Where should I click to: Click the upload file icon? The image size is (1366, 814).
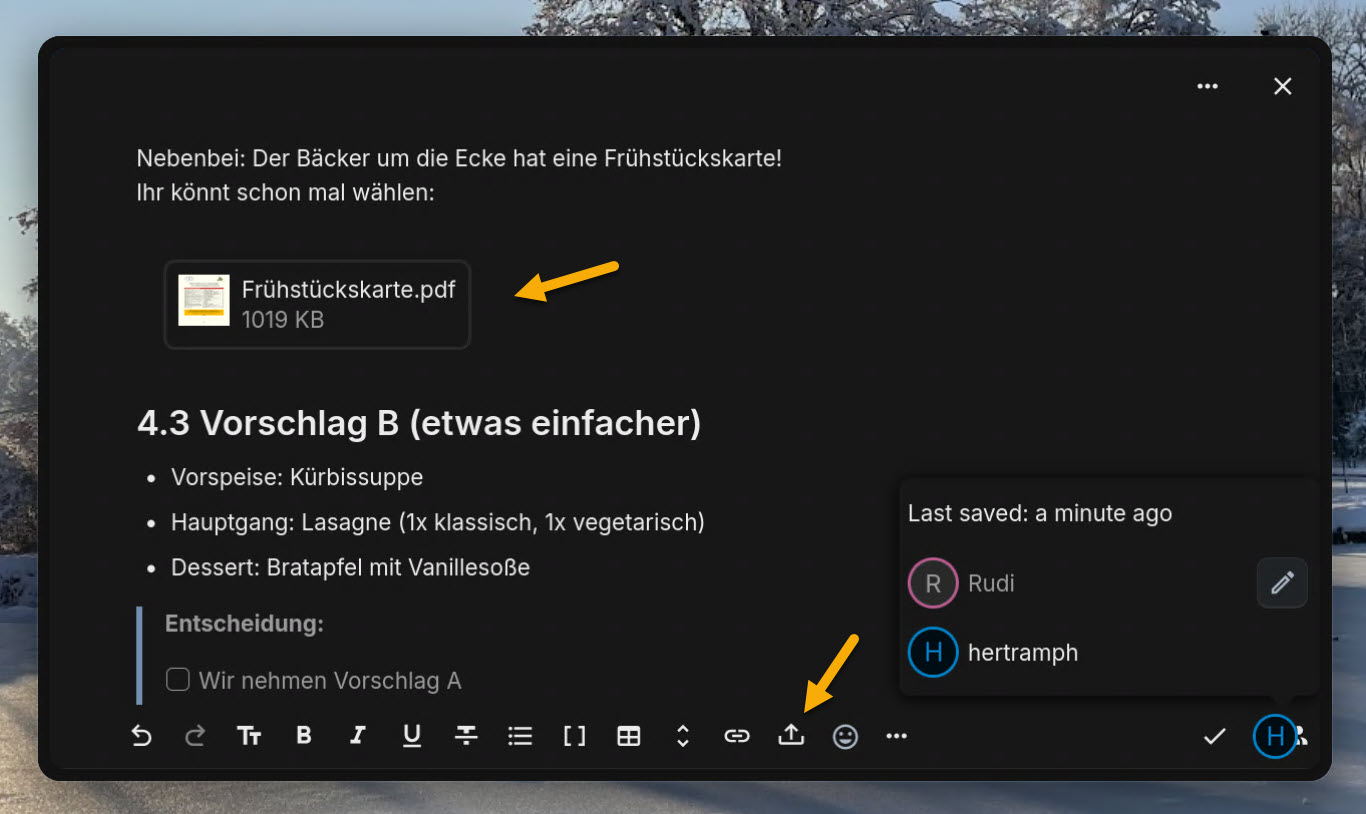pos(791,736)
